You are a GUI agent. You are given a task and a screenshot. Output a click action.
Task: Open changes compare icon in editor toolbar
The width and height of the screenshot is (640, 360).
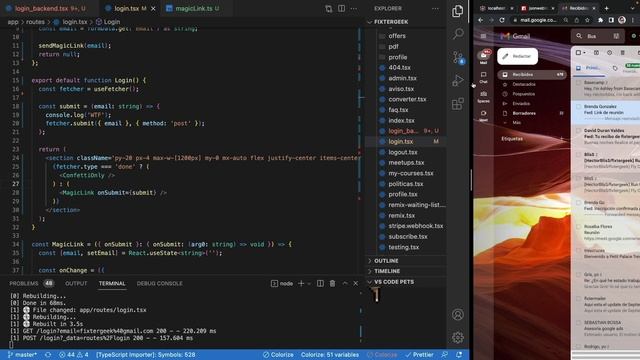[329, 8]
